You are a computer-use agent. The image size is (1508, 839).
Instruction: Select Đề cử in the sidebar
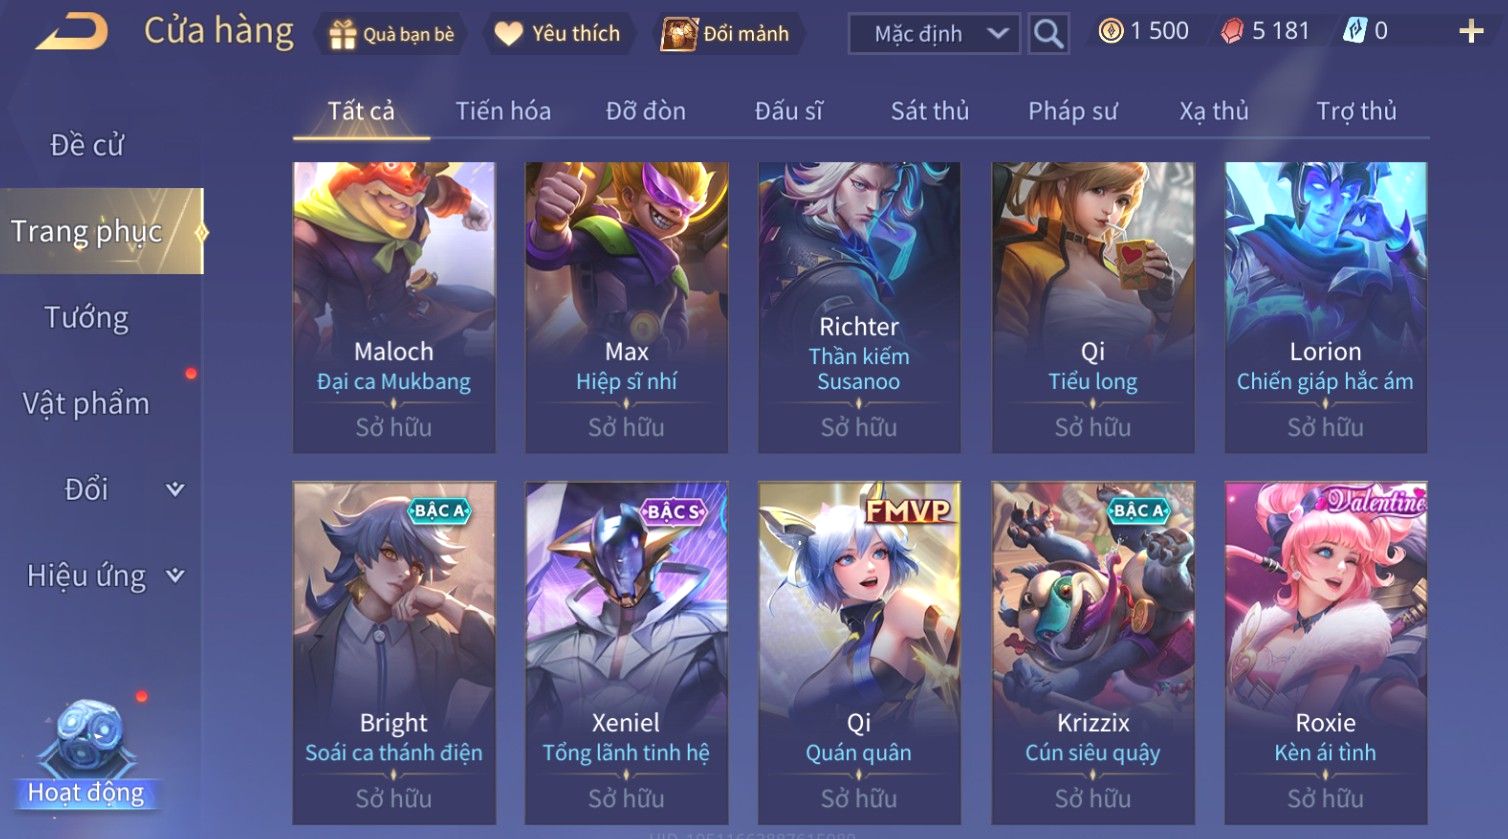point(87,145)
